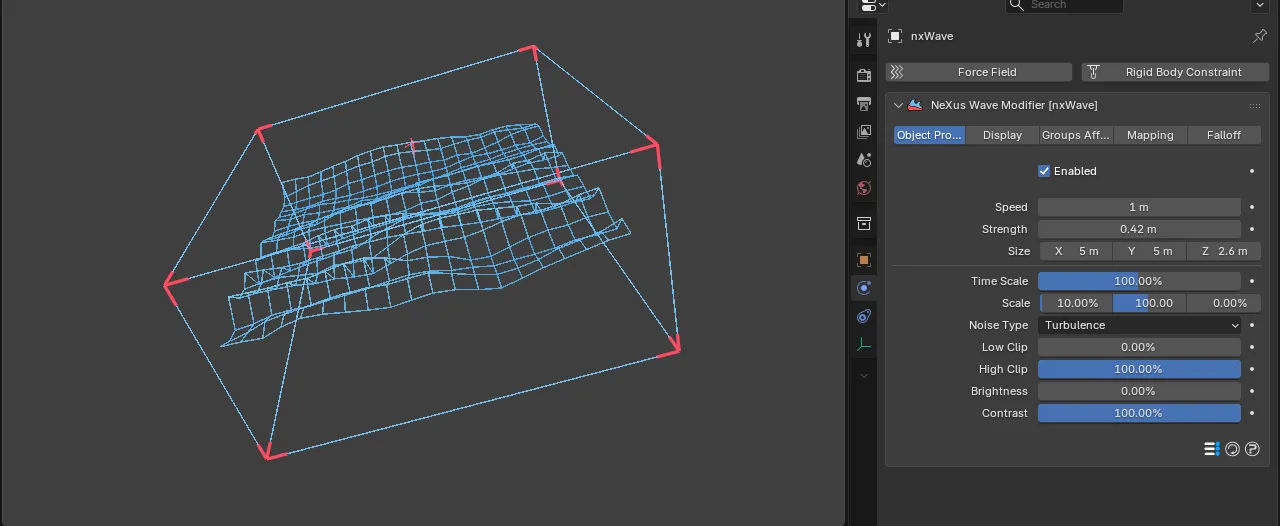Click the circled P icon
The width and height of the screenshot is (1280, 526).
tap(1252, 449)
